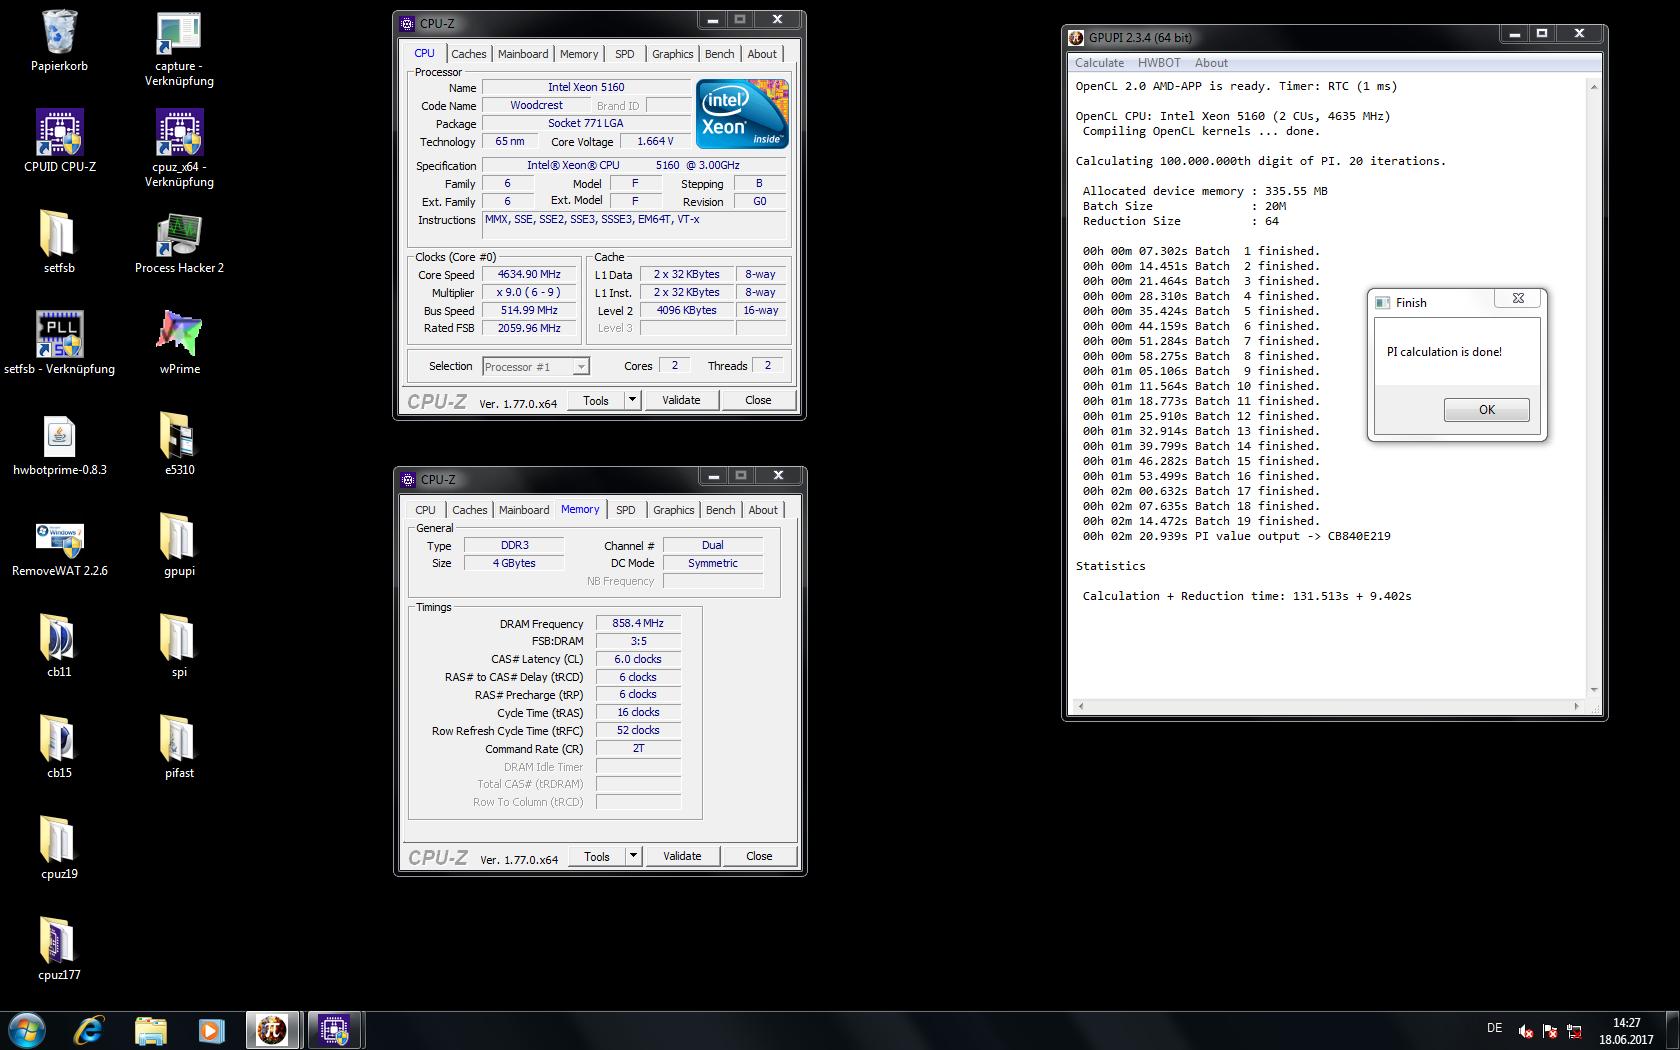Open the pifast folder icon
The width and height of the screenshot is (1680, 1050).
[179, 746]
